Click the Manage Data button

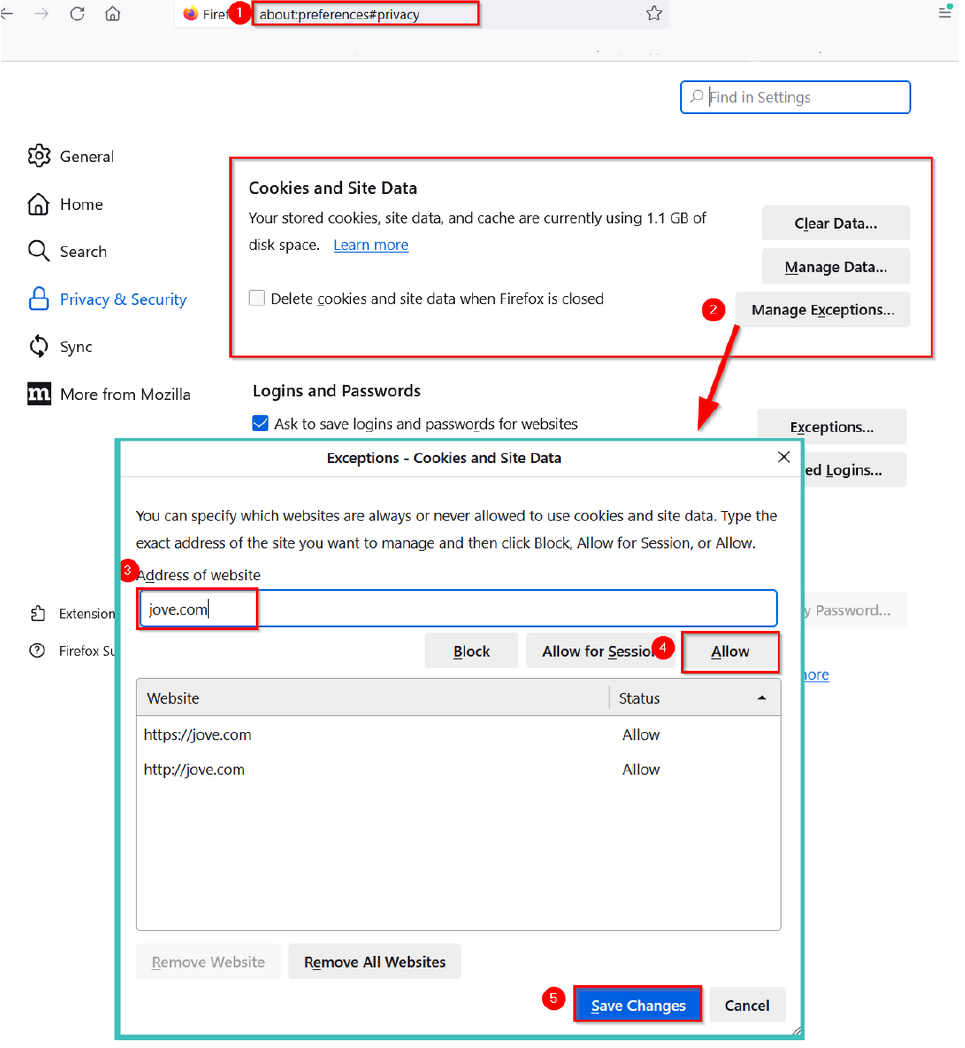coord(835,267)
